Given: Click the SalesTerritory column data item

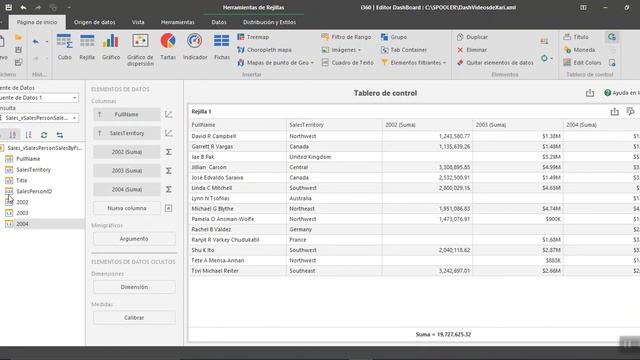Looking at the screenshot, I should 127,133.
